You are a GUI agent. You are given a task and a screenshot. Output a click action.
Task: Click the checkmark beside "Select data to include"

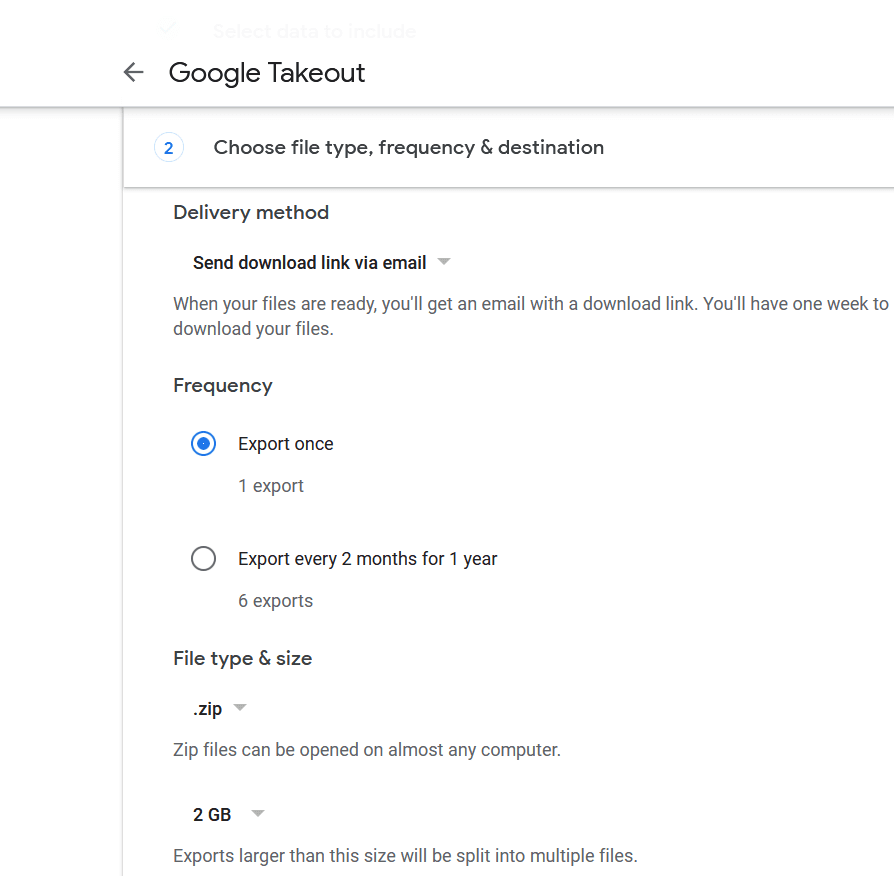tap(167, 28)
